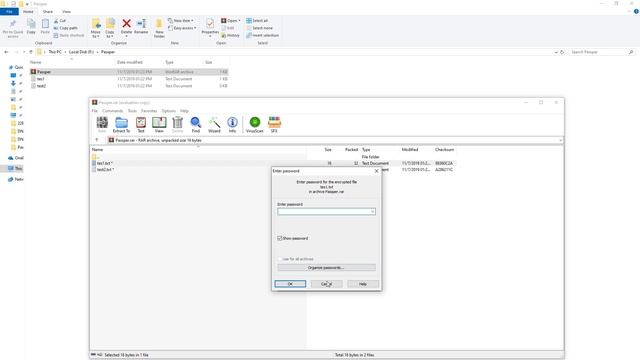Open Properties in the Explorer ribbon
This screenshot has height=360, width=640.
pyautogui.click(x=210, y=27)
